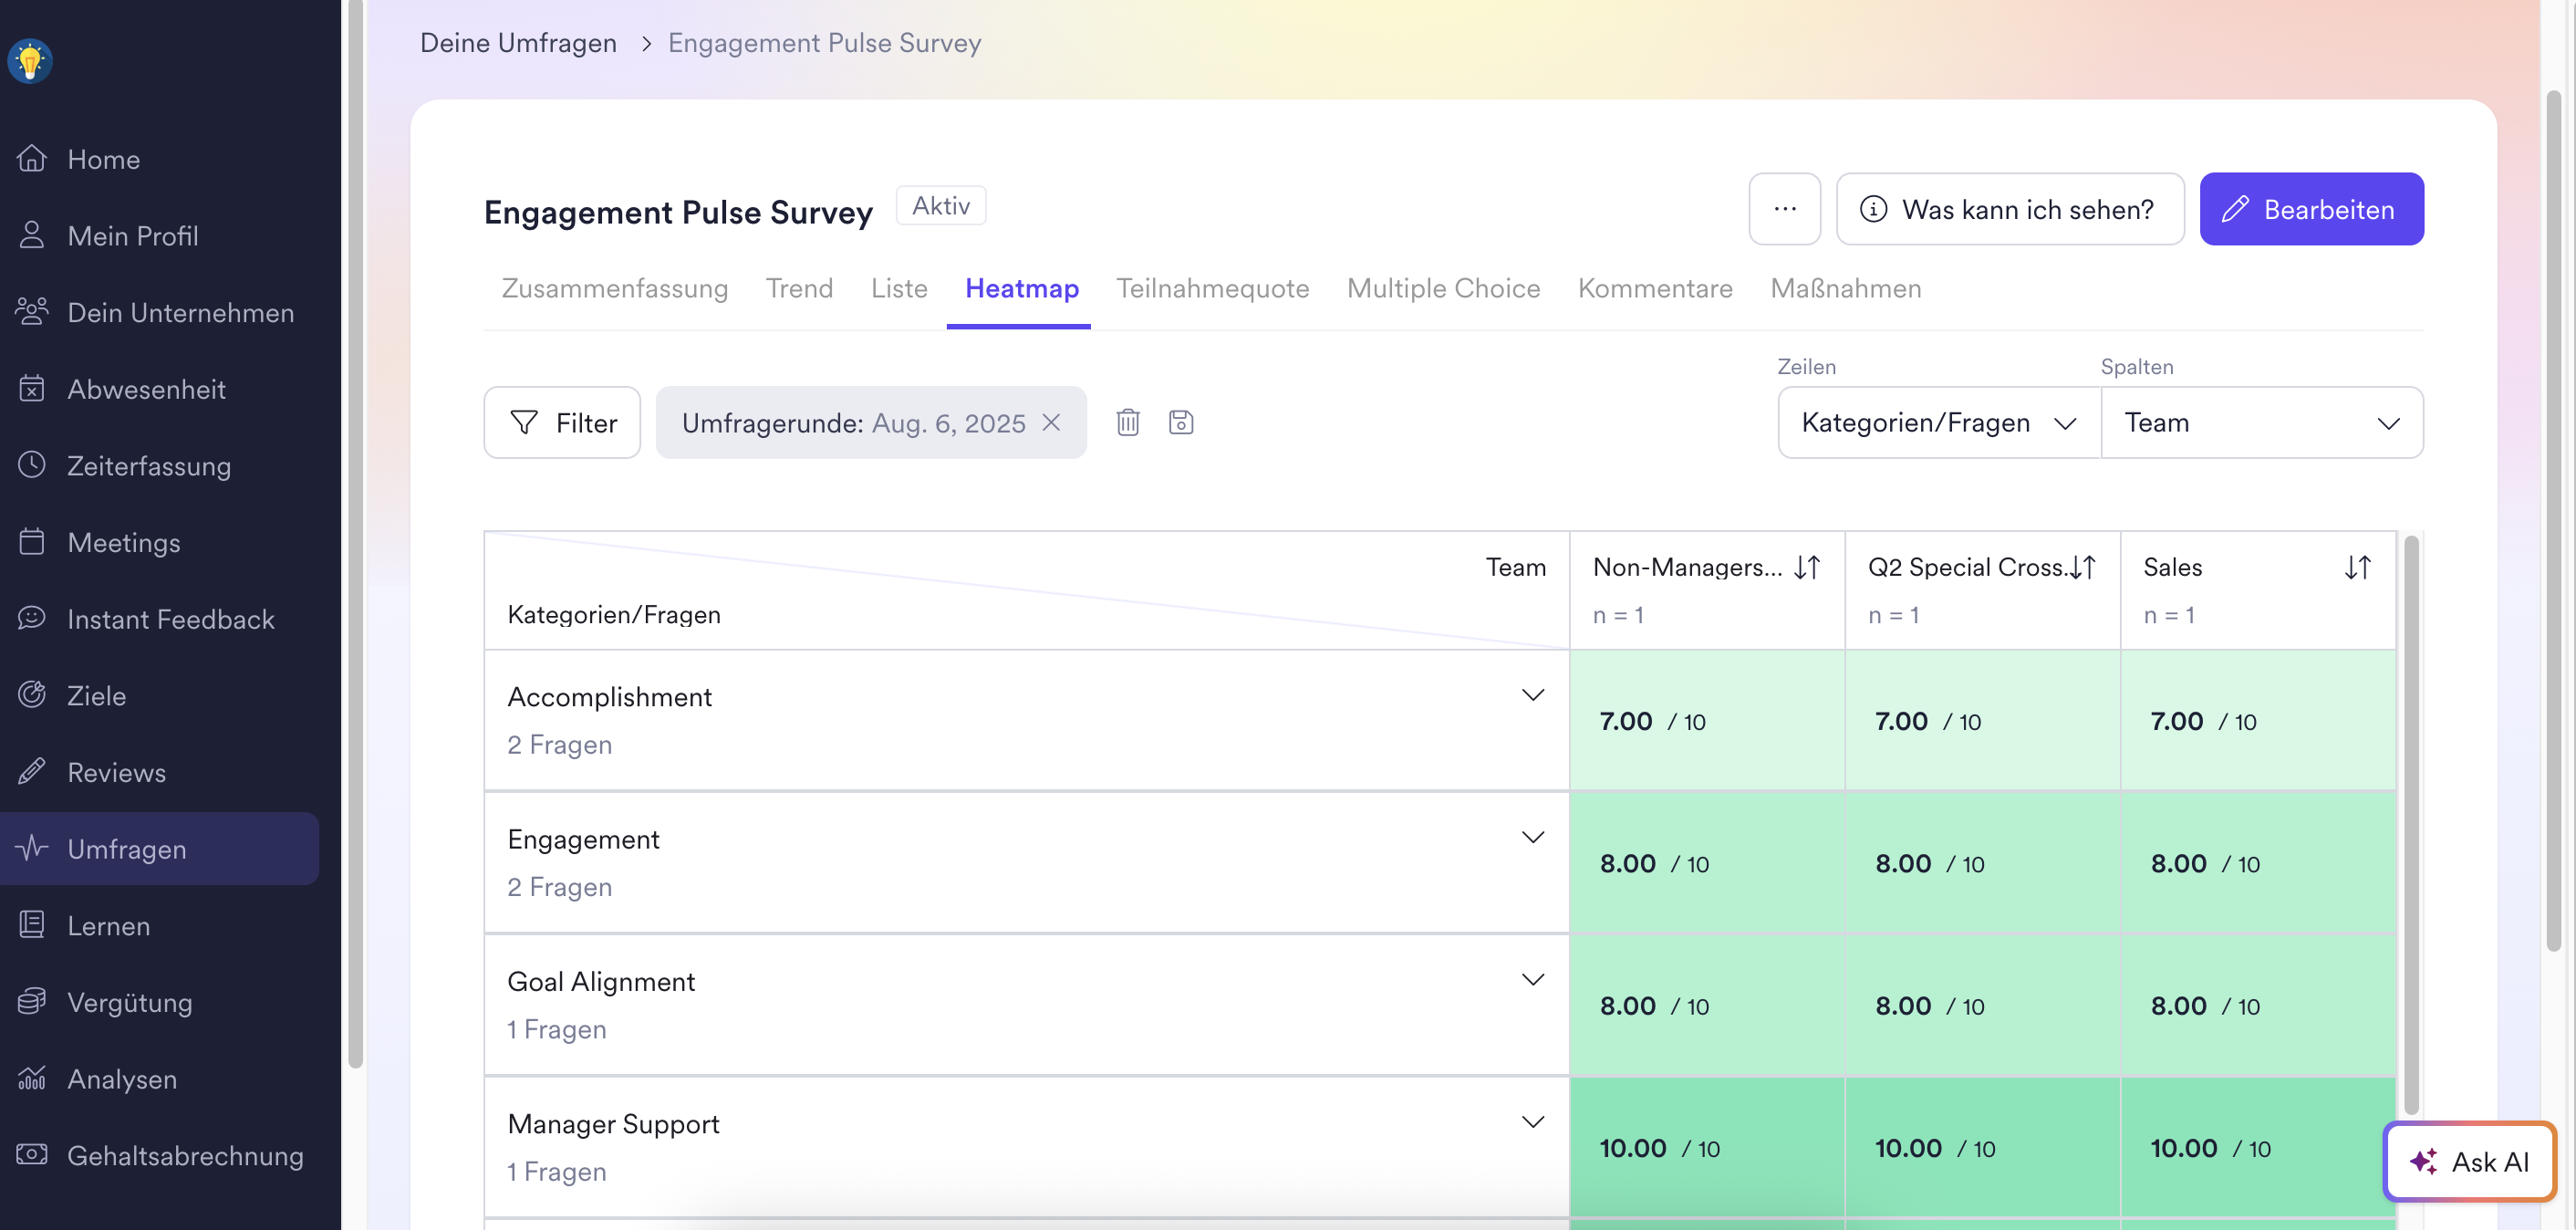Expand the Accomplishment category row

[x=1532, y=695]
